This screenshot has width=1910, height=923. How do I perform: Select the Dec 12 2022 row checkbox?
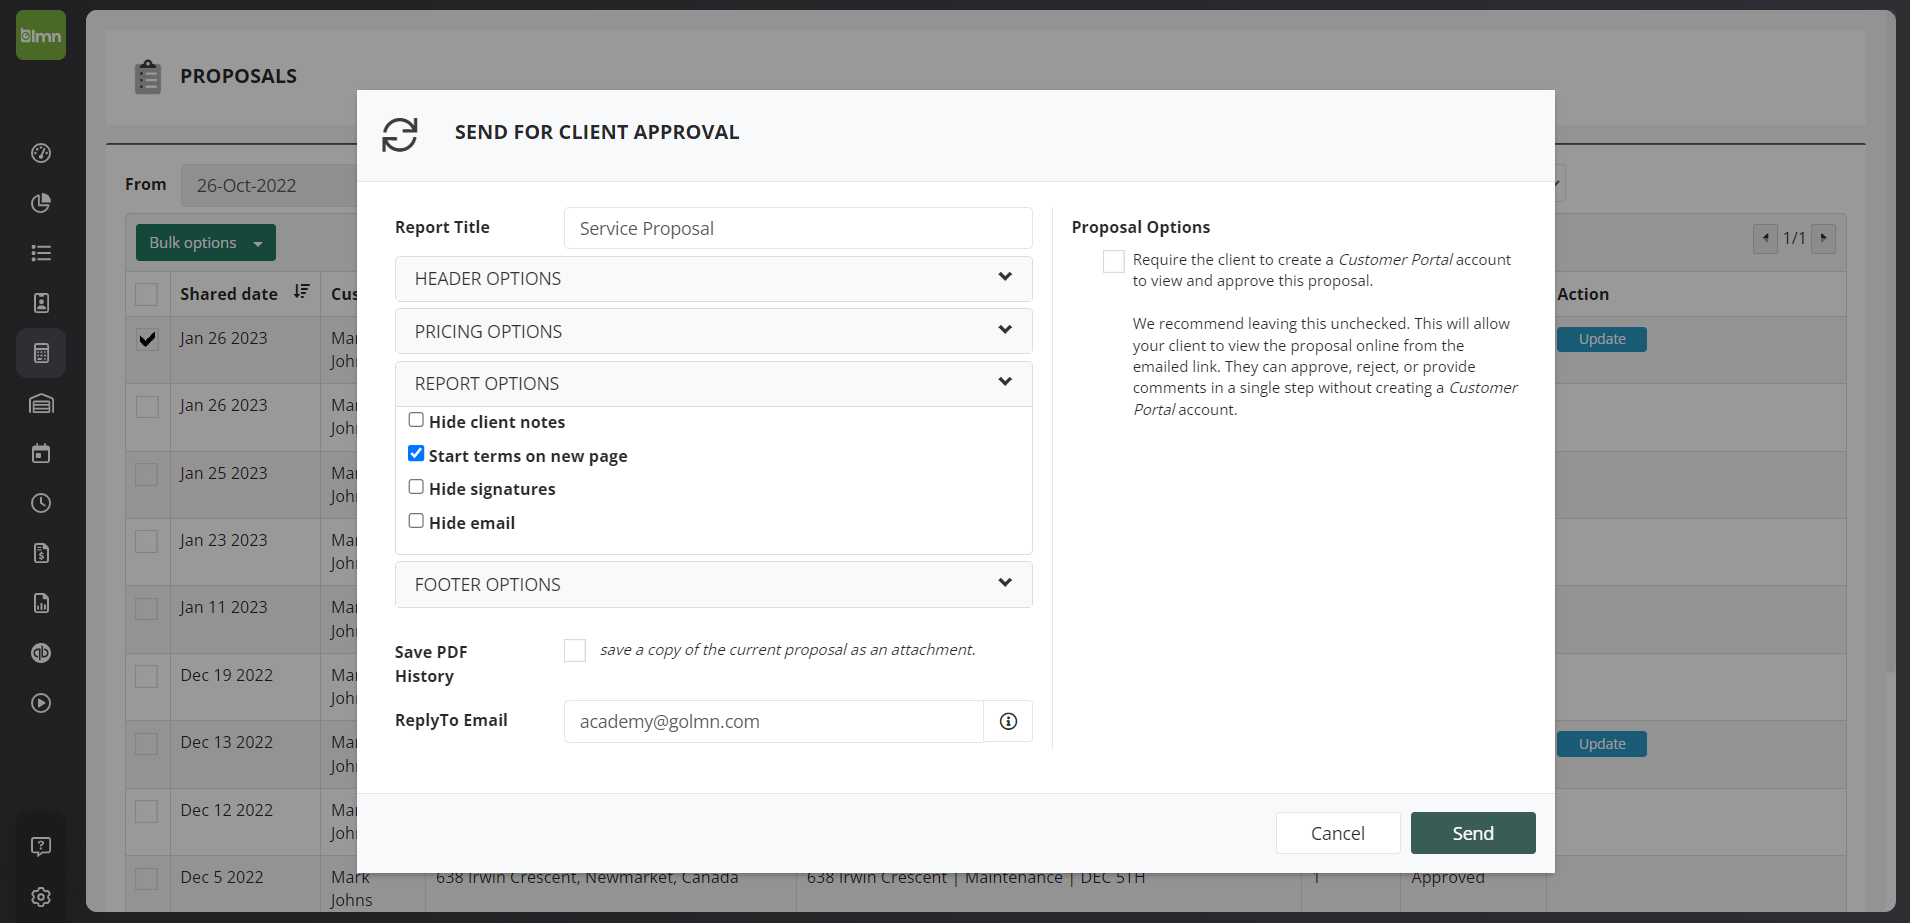click(147, 811)
